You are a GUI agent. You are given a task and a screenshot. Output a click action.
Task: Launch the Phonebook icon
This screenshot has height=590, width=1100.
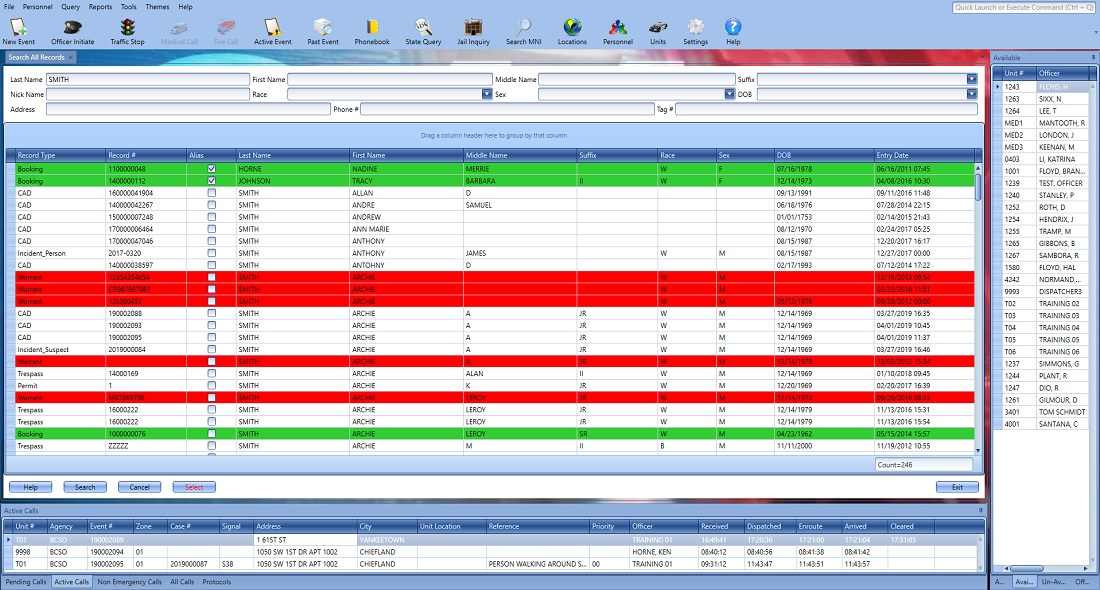tap(371, 30)
